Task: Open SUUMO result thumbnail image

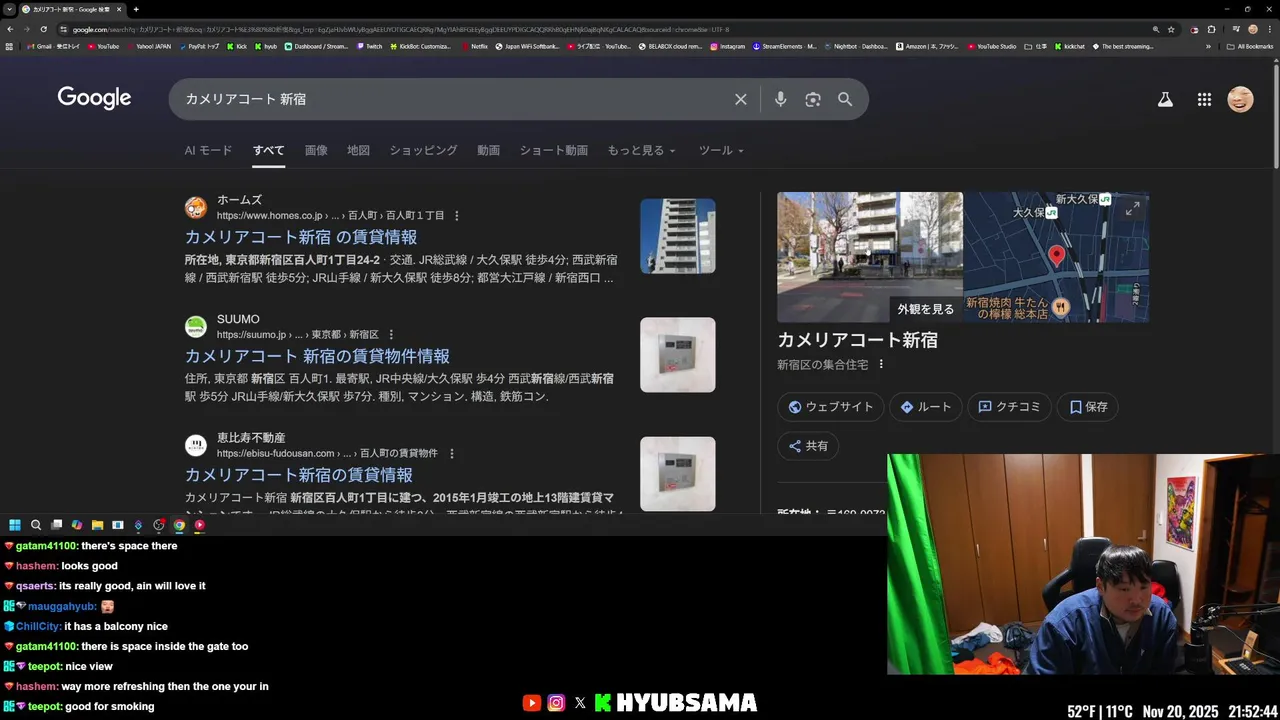Action: tap(678, 355)
